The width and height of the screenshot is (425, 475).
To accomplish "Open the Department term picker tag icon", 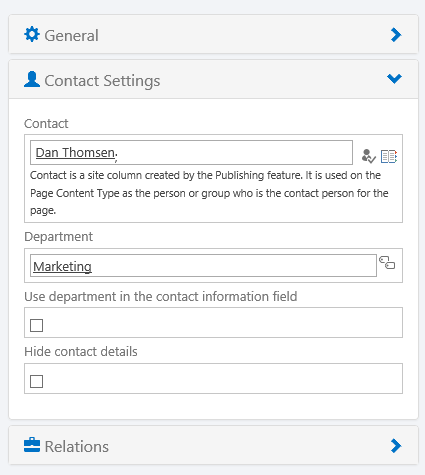I will pos(387,262).
